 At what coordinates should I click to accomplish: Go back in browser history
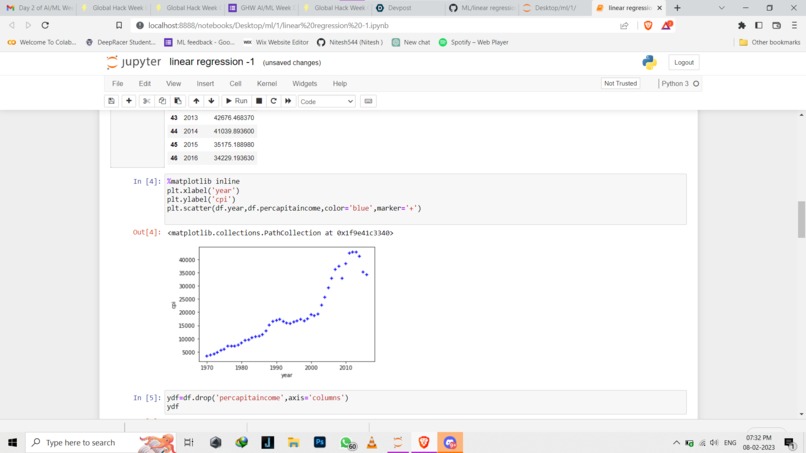pyautogui.click(x=12, y=25)
